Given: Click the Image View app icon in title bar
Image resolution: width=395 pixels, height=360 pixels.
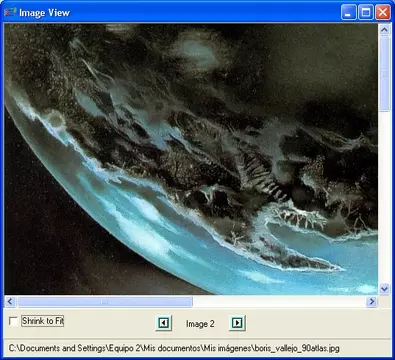Looking at the screenshot, I should point(10,13).
